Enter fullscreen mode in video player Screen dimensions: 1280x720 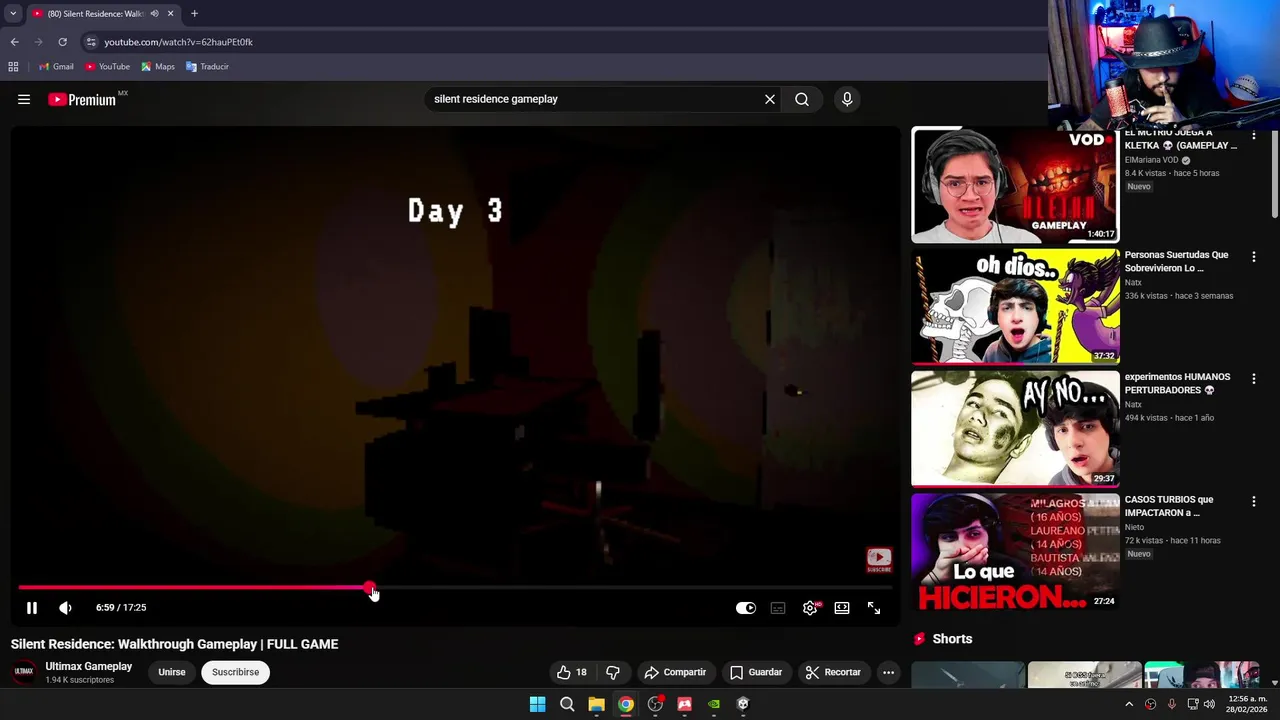point(874,608)
